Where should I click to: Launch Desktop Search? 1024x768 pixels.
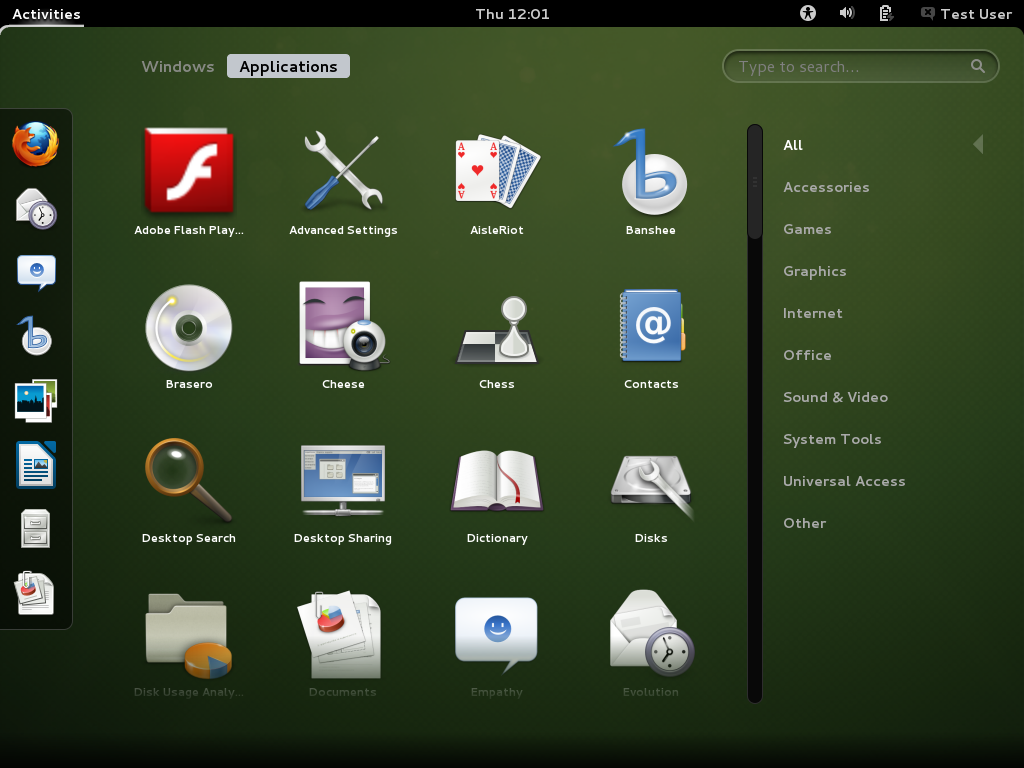[x=188, y=479]
